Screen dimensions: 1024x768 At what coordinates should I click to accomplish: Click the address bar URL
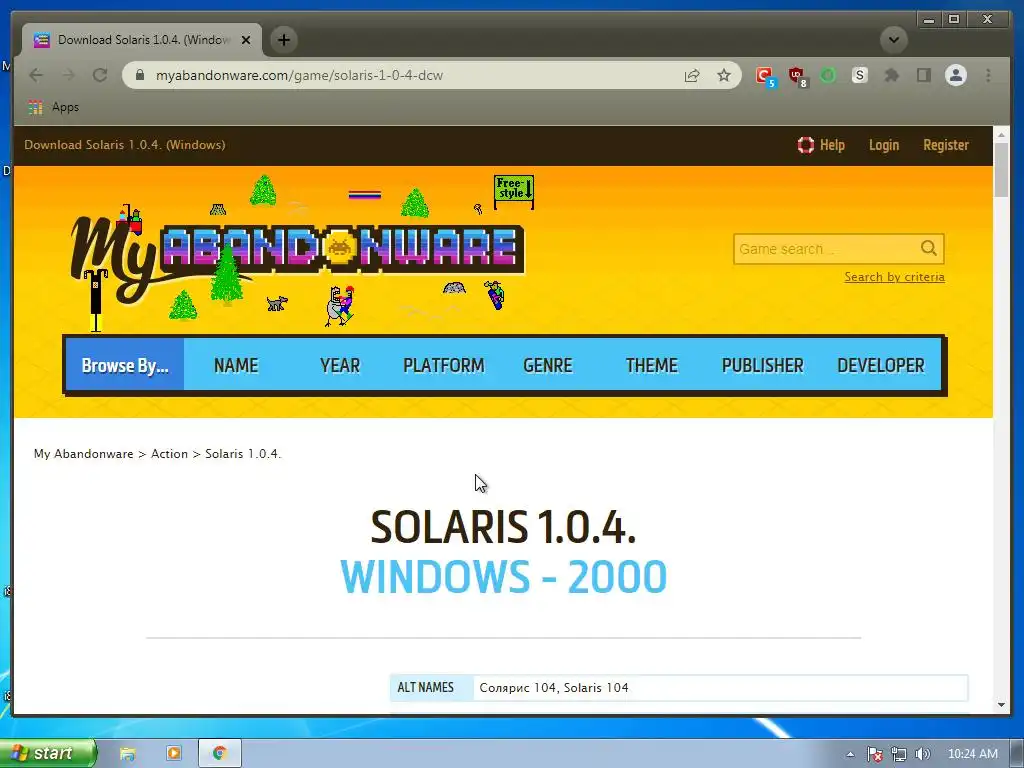(299, 75)
